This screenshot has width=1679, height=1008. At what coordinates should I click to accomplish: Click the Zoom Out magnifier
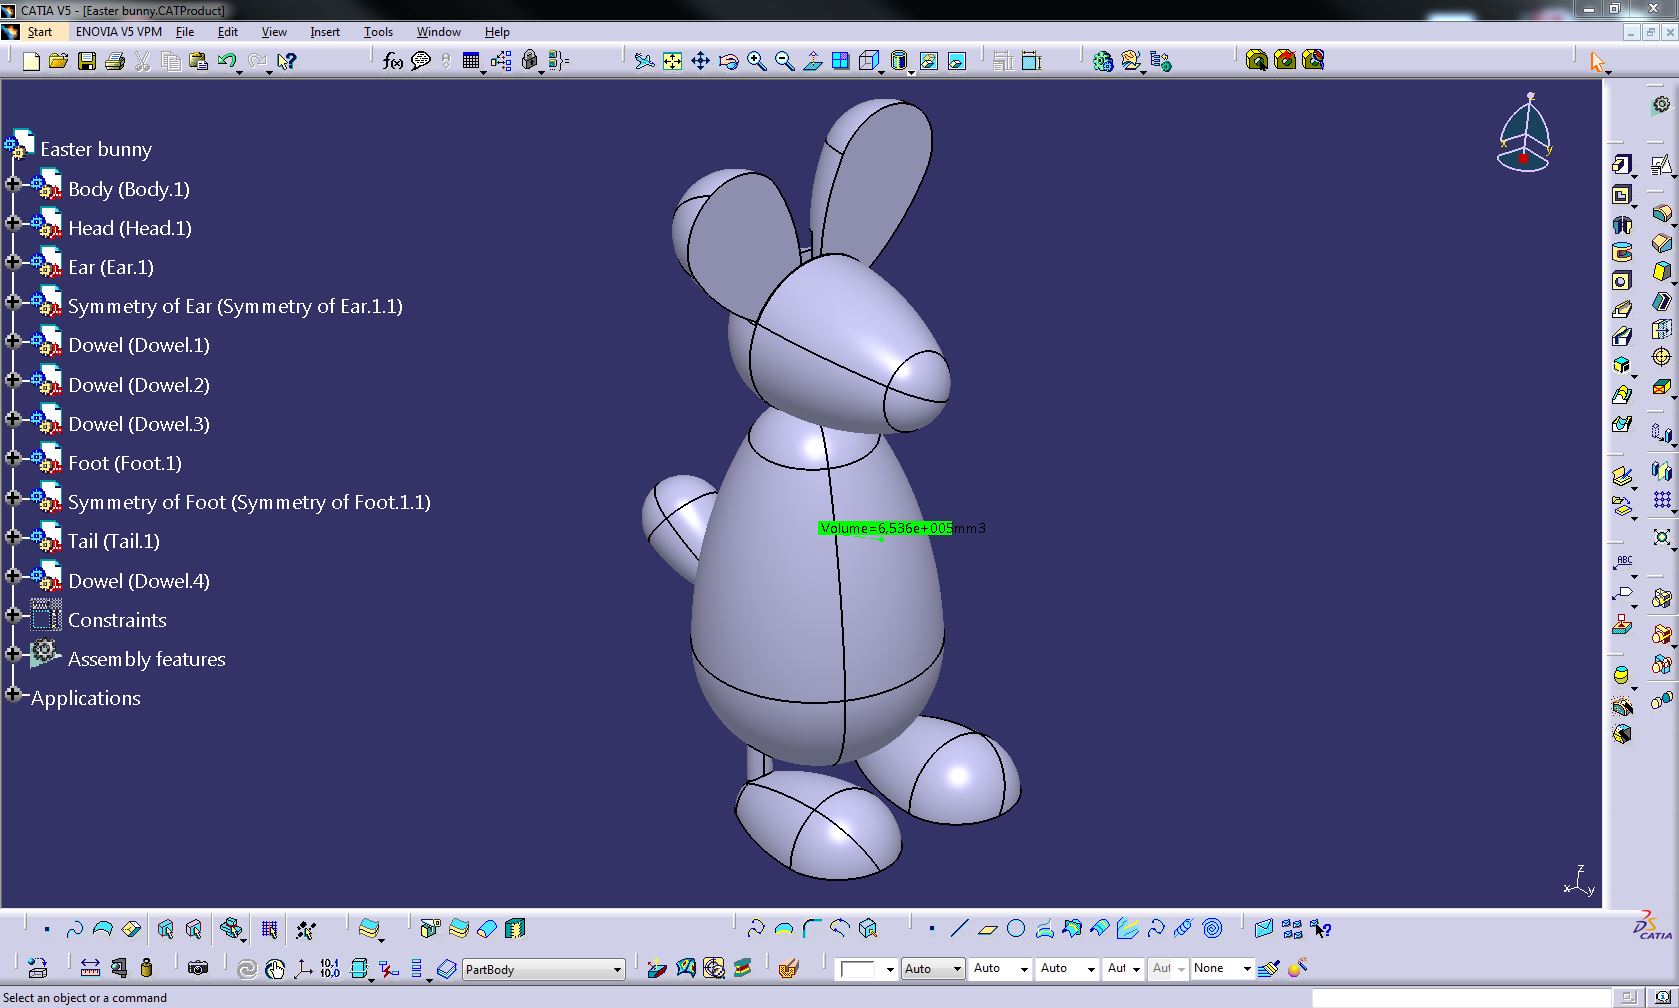point(784,61)
